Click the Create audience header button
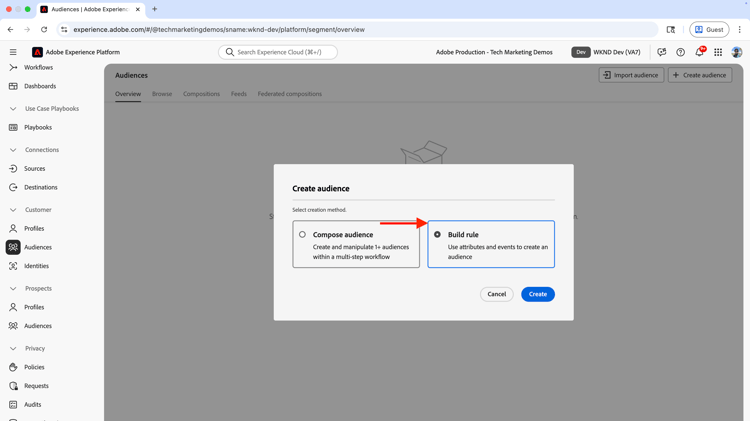This screenshot has width=750, height=421. click(700, 75)
